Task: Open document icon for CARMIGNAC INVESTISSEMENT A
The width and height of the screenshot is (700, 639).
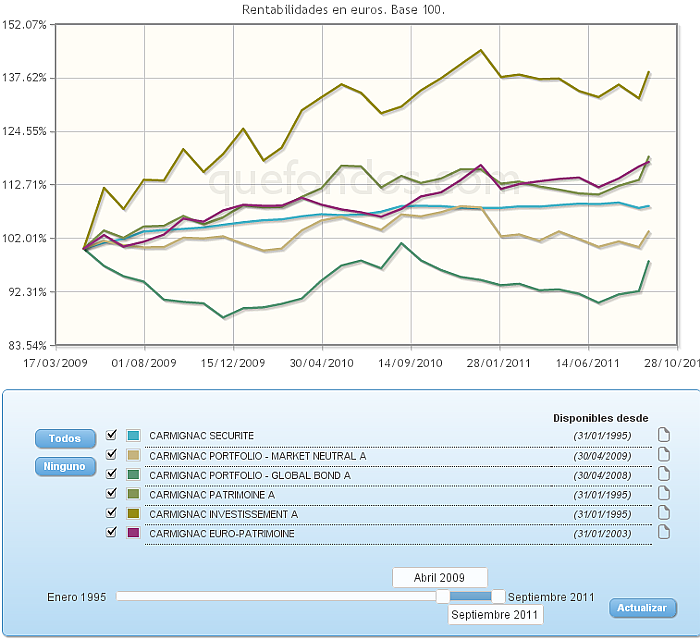Action: (x=664, y=513)
